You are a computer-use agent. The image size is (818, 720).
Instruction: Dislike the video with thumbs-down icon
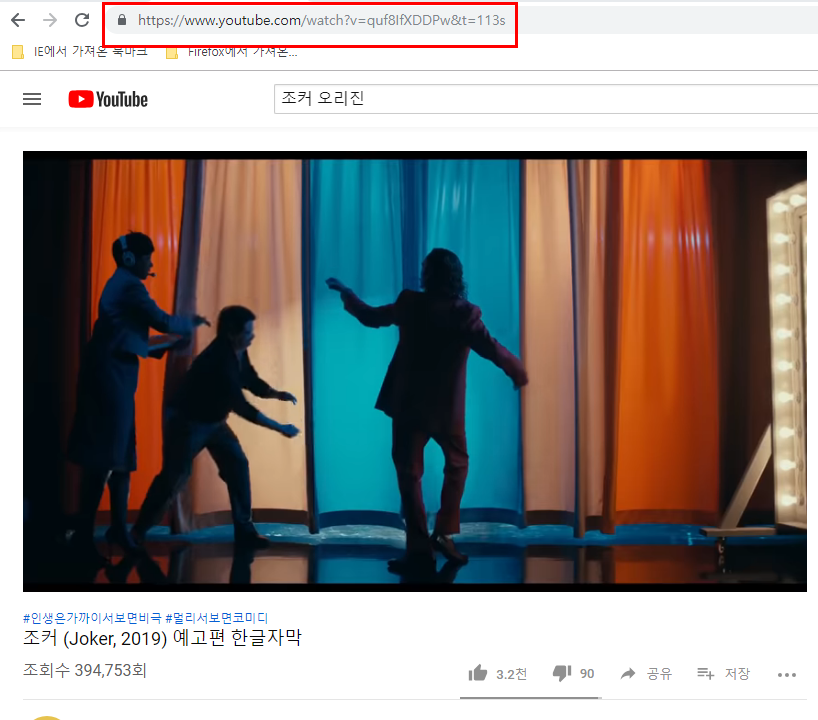(562, 674)
